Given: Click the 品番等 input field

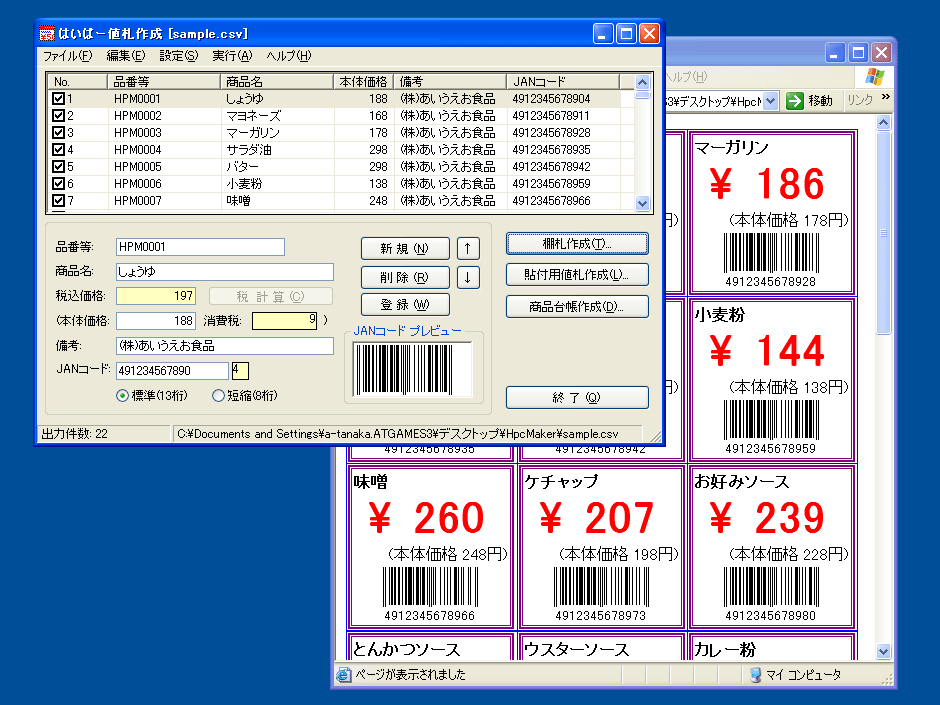Looking at the screenshot, I should coord(200,247).
